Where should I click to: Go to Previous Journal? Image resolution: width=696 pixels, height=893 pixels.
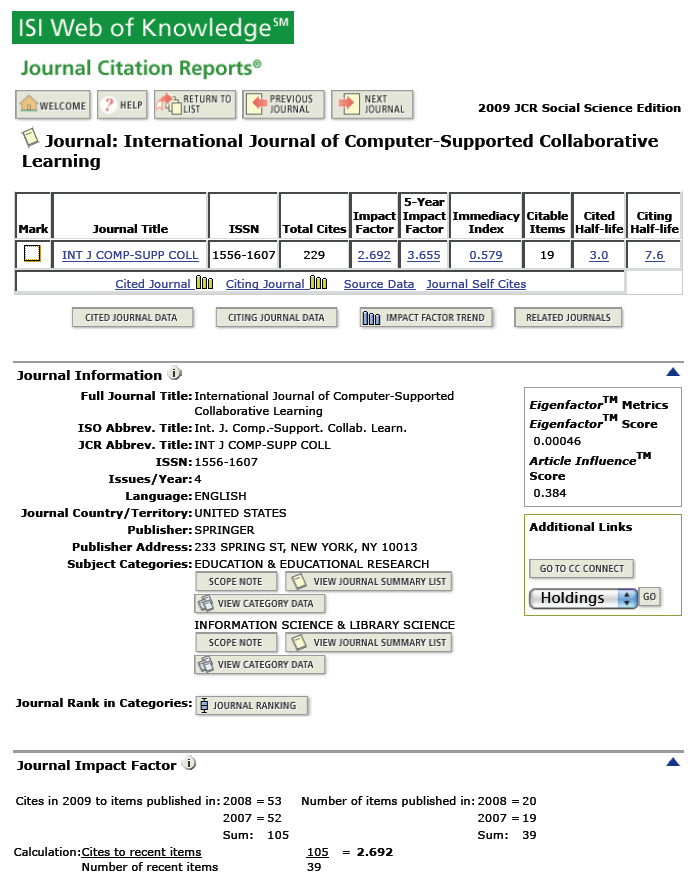coord(284,105)
